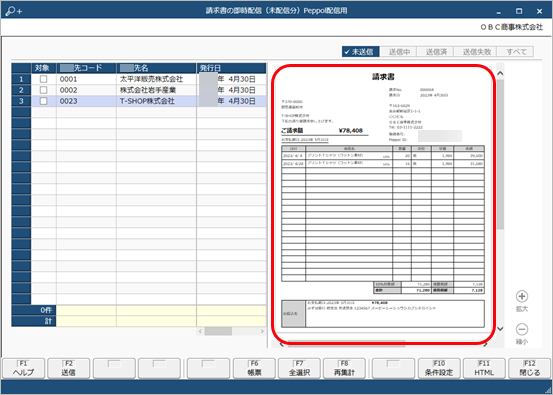This screenshot has height=395, width=553.
Task: Switch to the 送信中 tab
Action: pyautogui.click(x=399, y=51)
